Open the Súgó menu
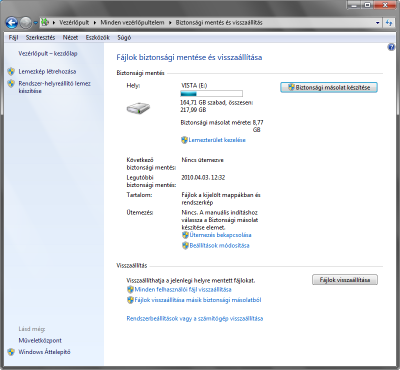Viewport: 400px width, 370px height. click(x=124, y=38)
